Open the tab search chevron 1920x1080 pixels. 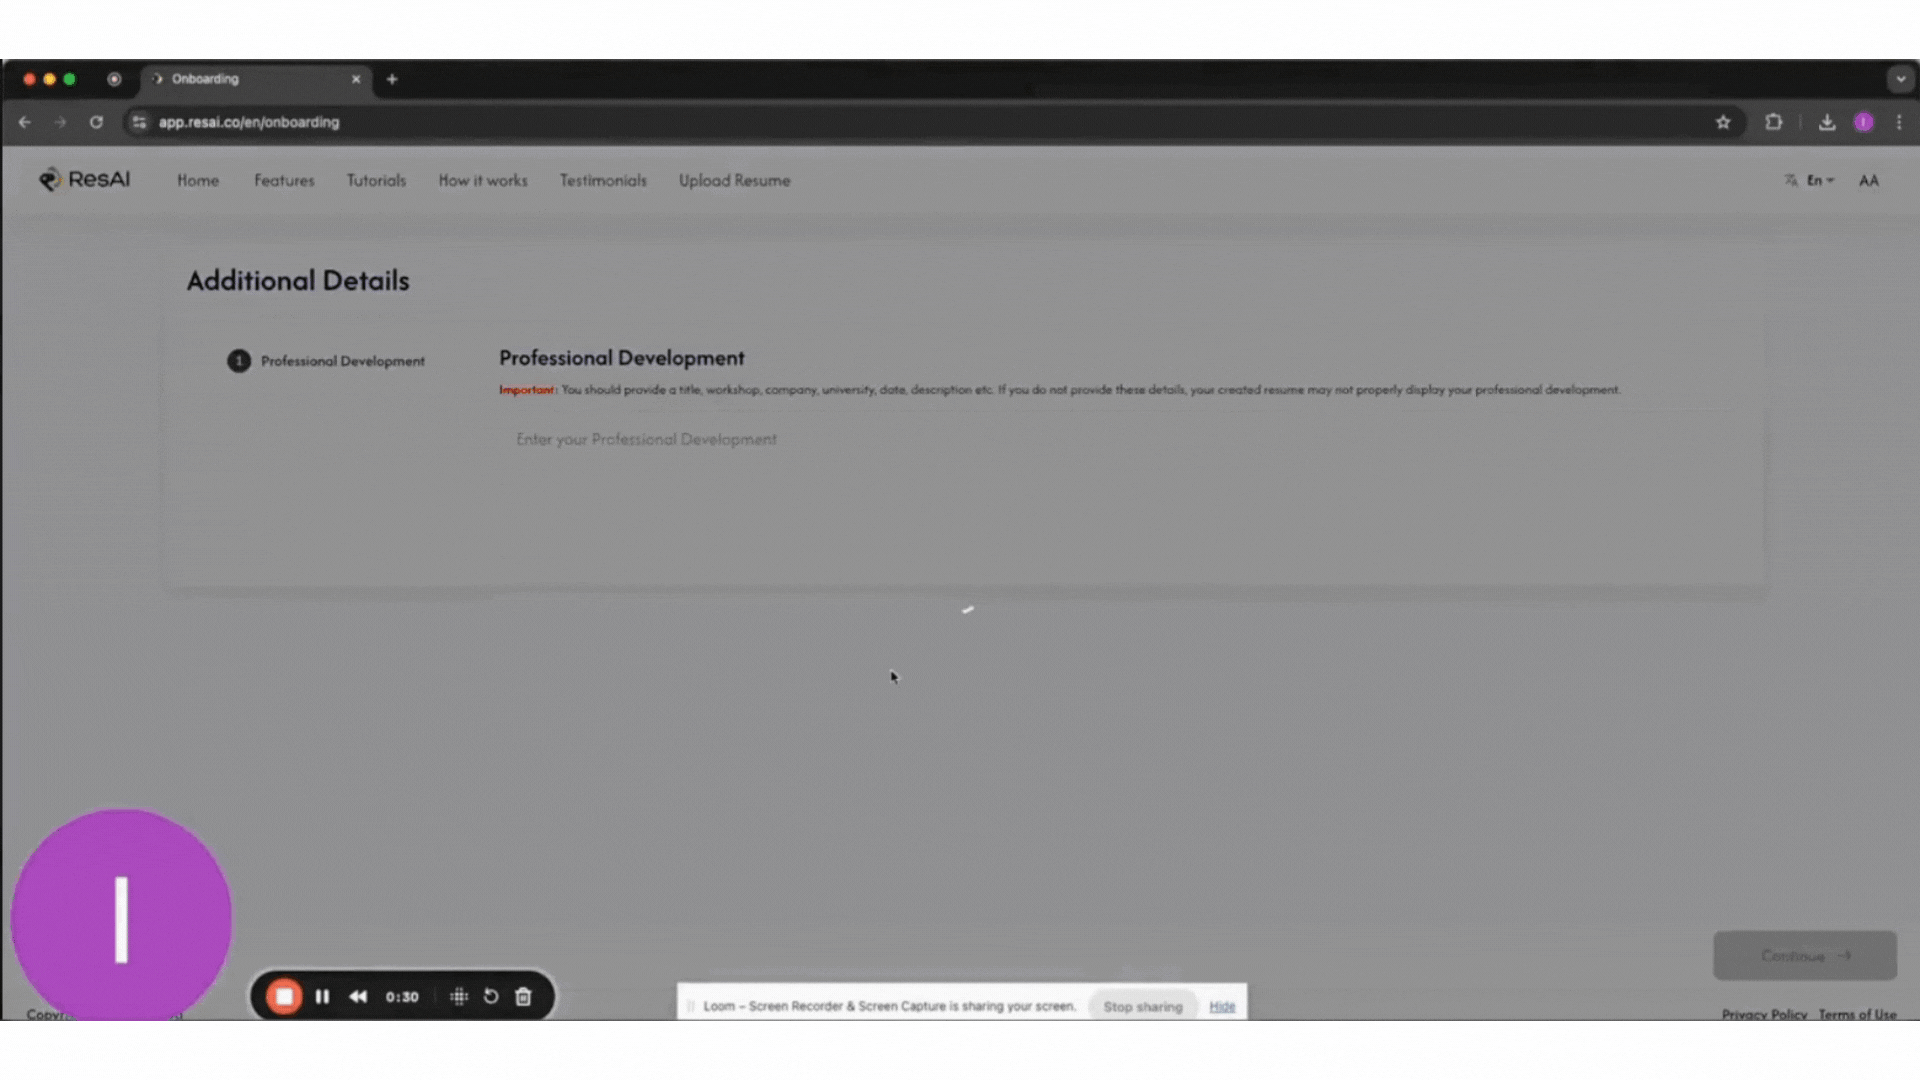[1899, 78]
